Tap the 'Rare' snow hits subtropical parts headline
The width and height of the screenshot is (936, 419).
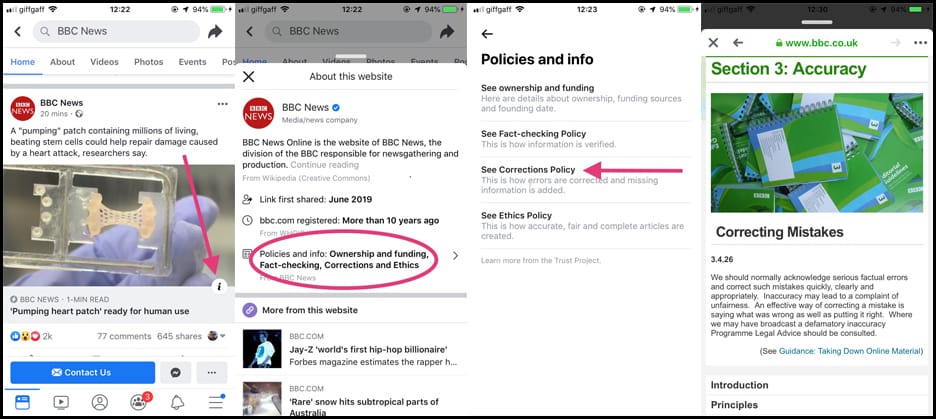point(364,406)
